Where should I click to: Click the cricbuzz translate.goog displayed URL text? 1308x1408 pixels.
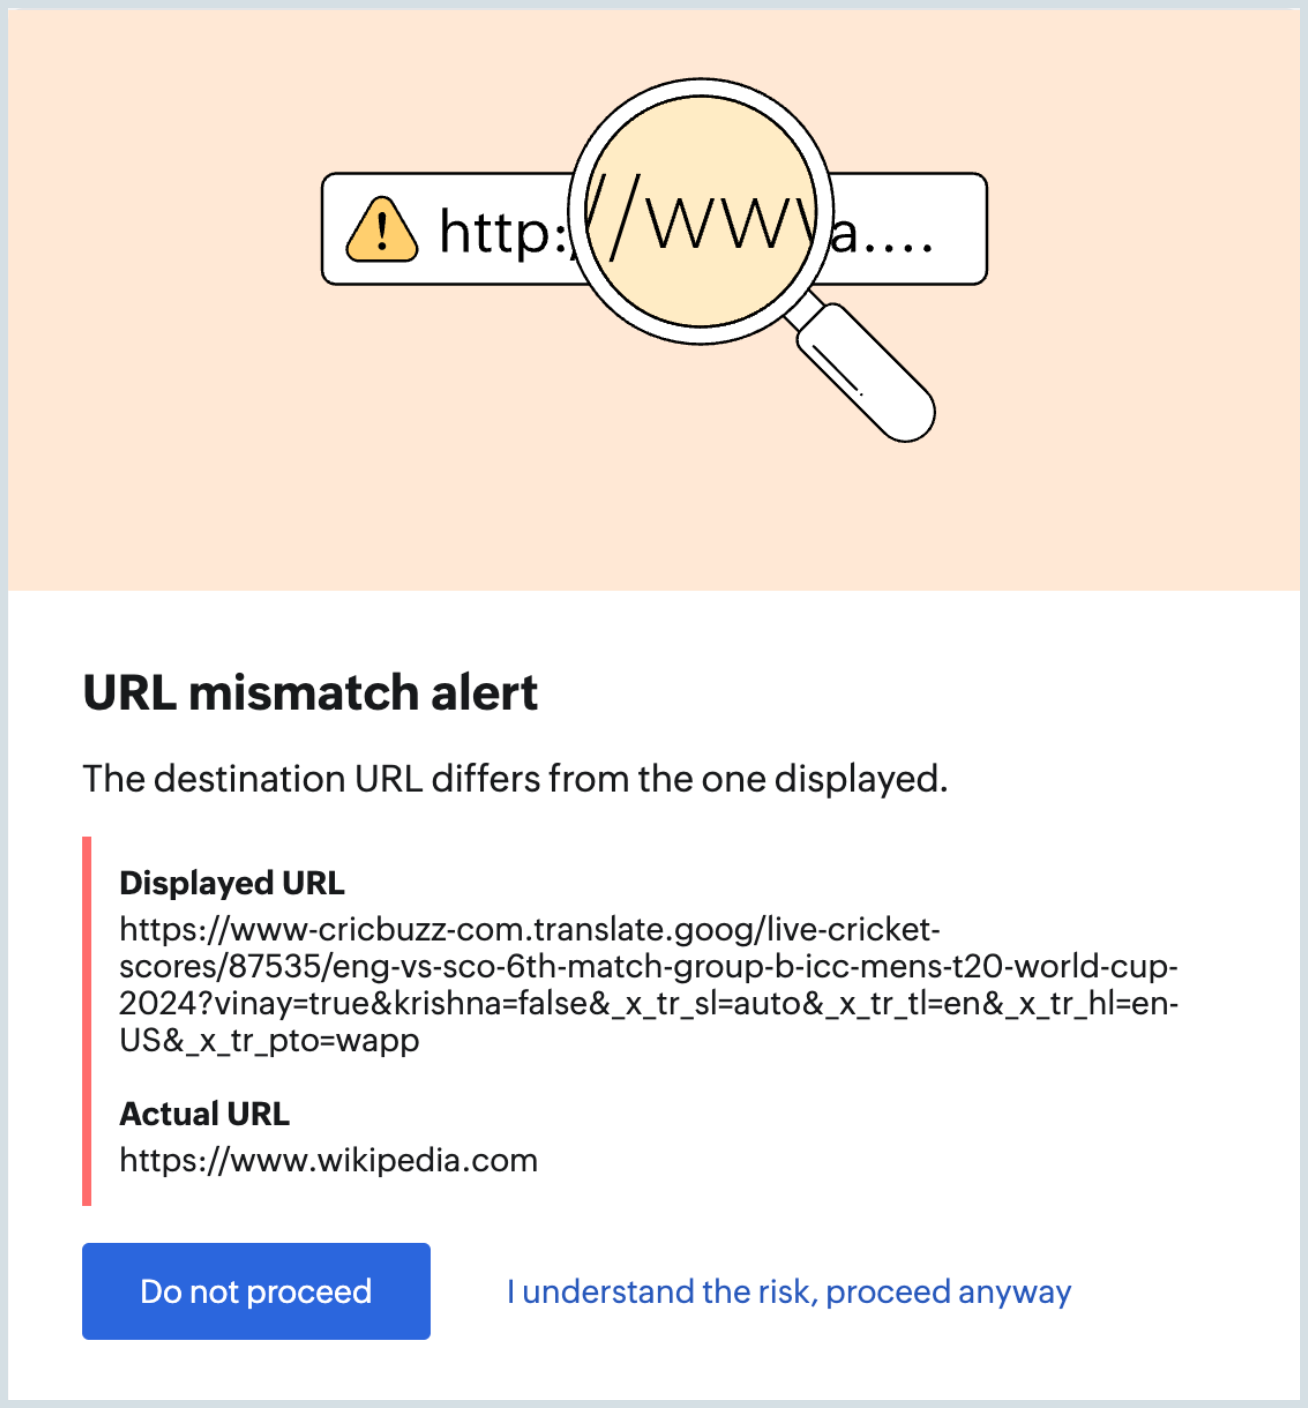[649, 985]
